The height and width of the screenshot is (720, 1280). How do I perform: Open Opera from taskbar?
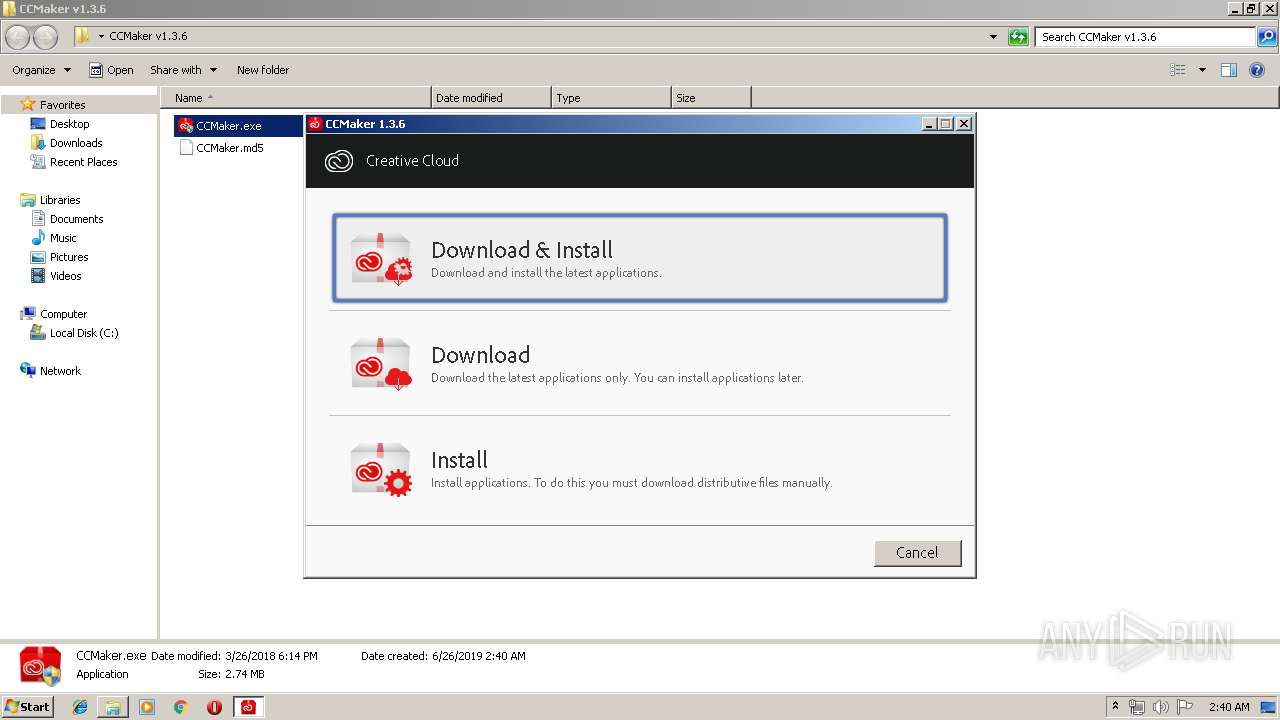tap(214, 707)
